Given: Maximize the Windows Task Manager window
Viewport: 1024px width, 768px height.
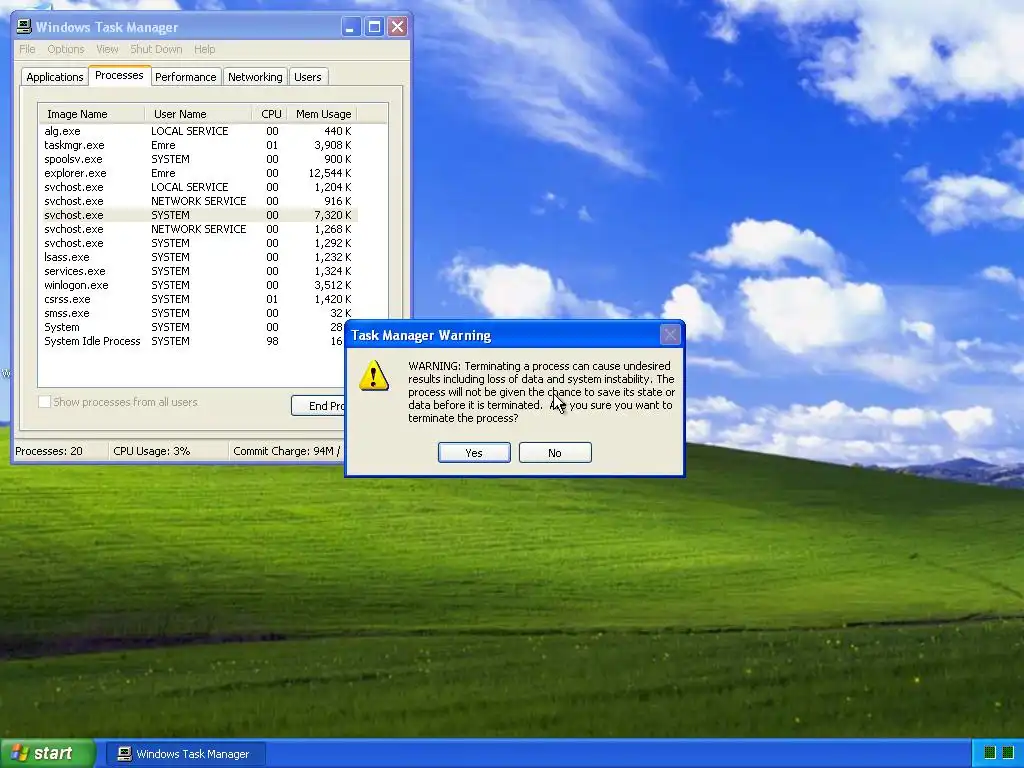Looking at the screenshot, I should click(x=374, y=27).
